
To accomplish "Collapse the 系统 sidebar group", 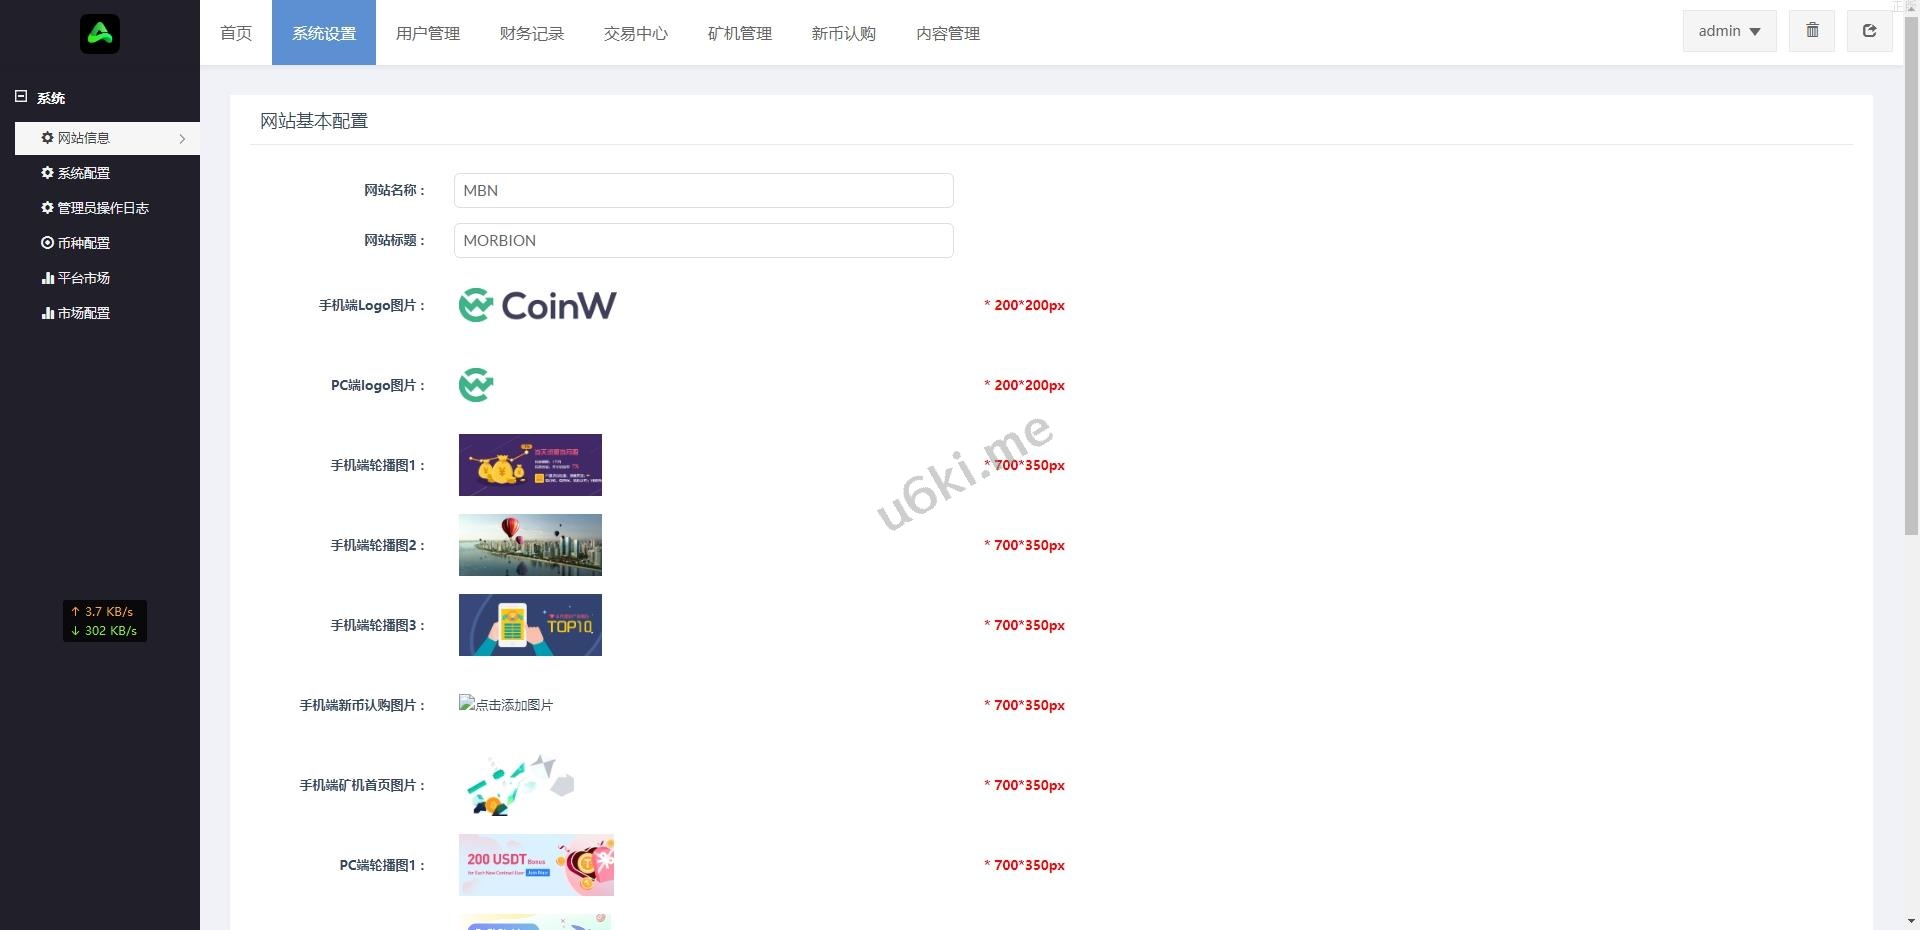I will coord(21,97).
